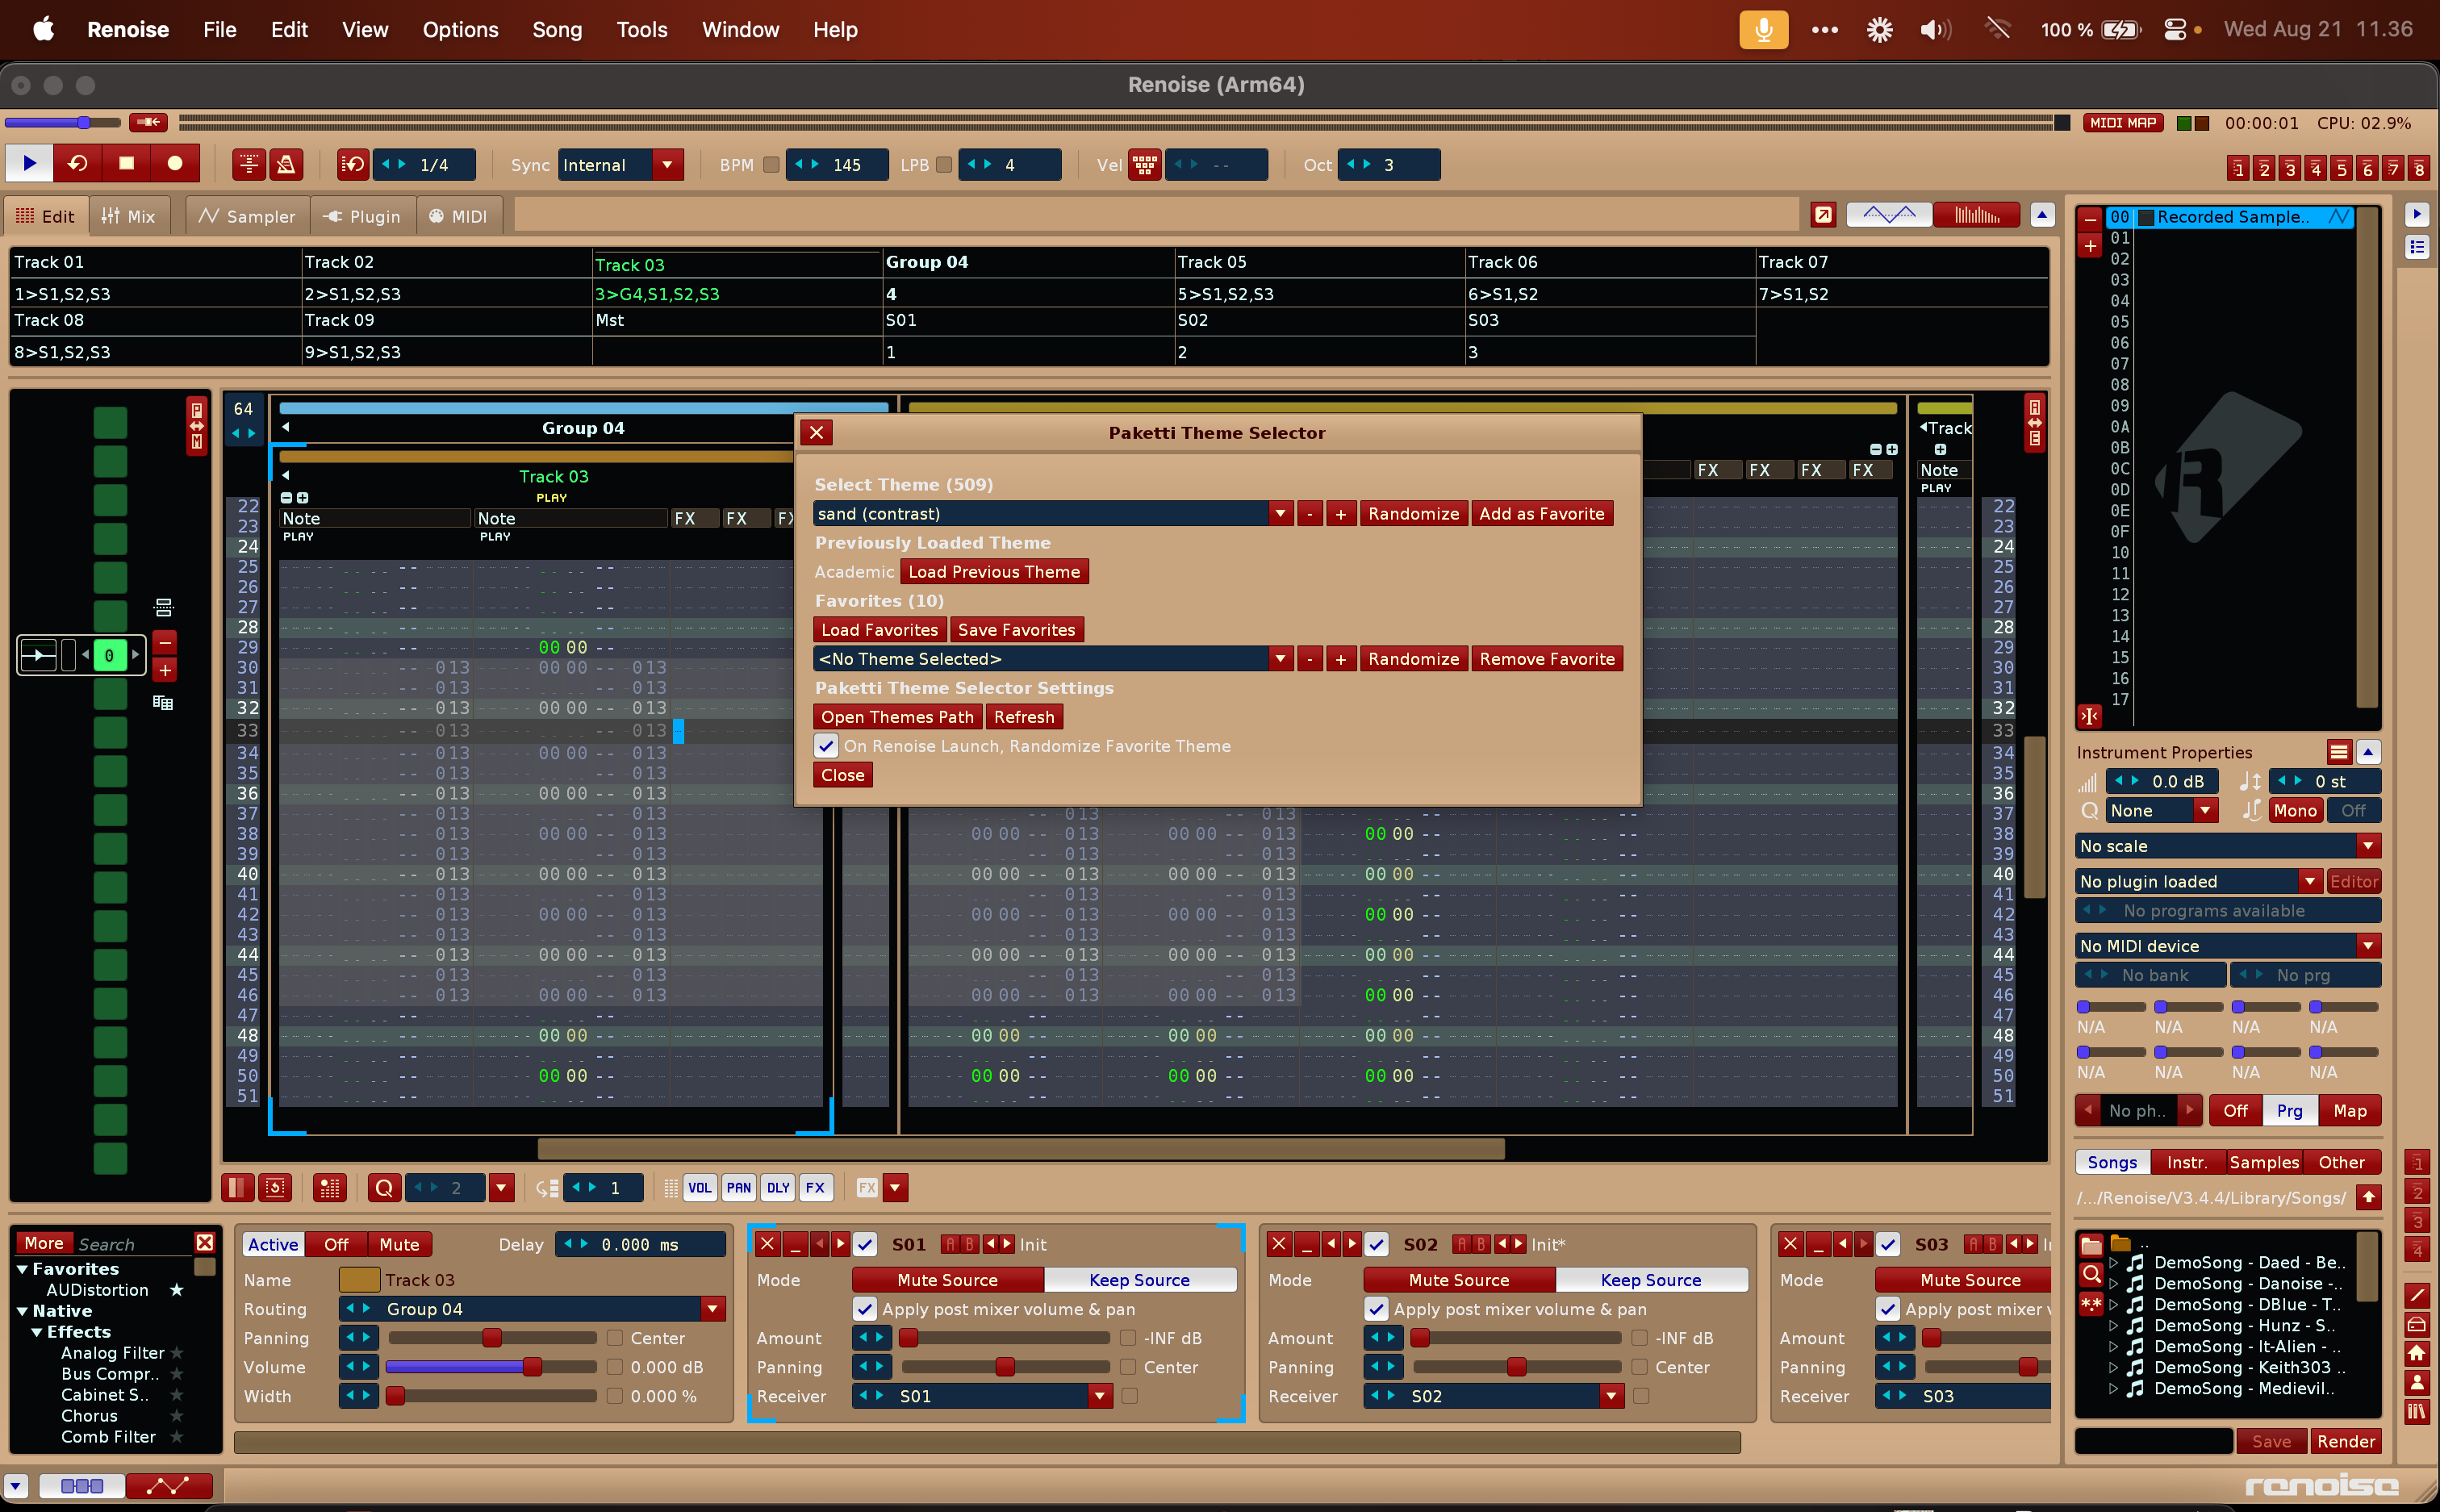Enable the BPM checkbox

pyautogui.click(x=771, y=165)
